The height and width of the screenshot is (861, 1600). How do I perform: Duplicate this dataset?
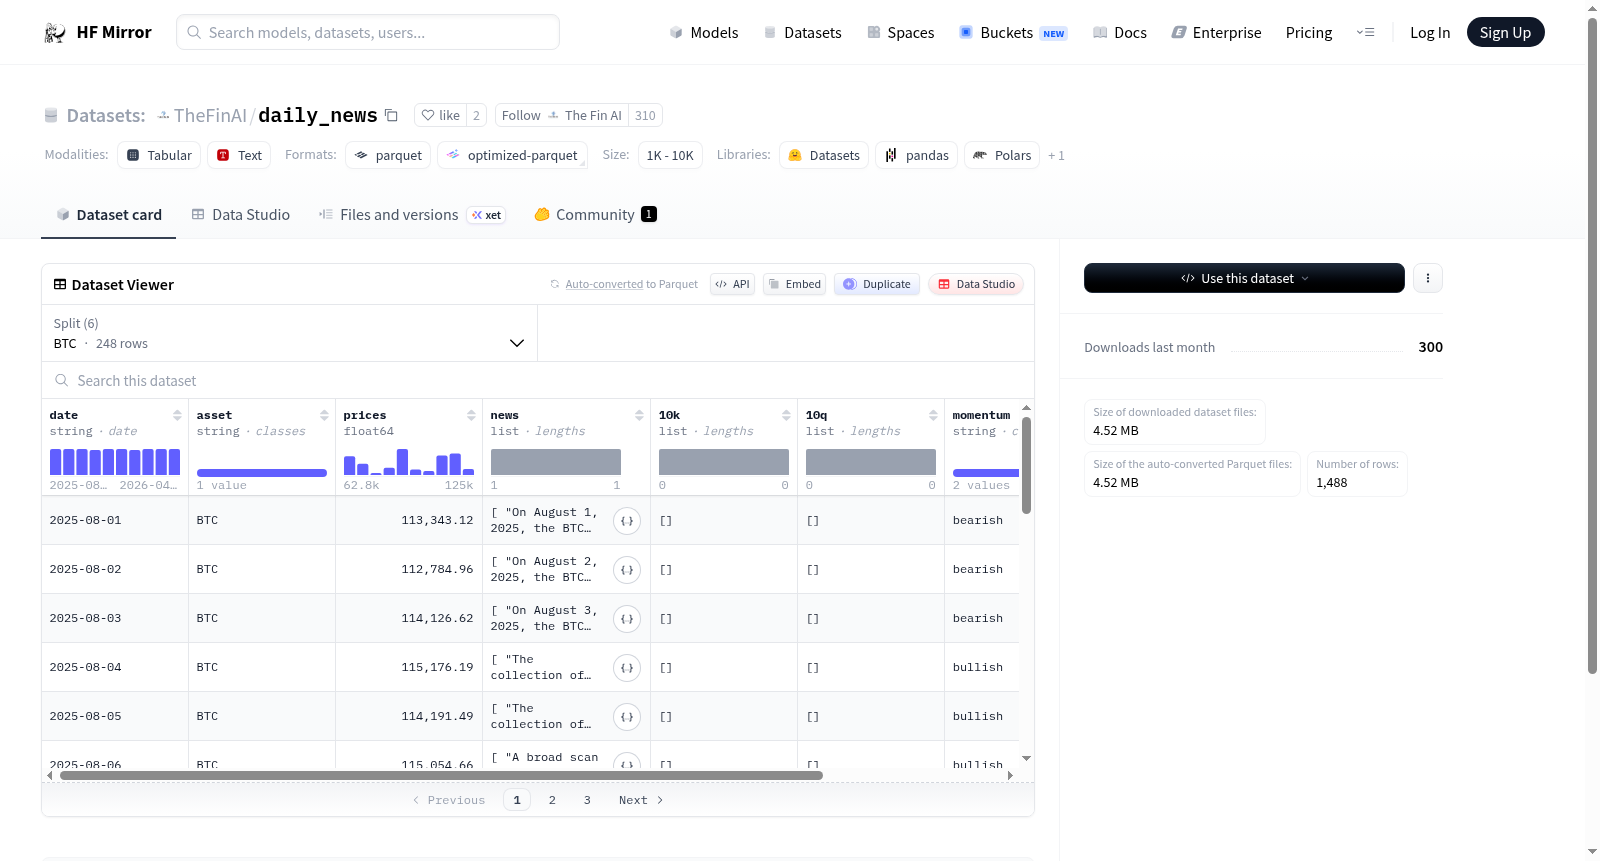pos(877,284)
